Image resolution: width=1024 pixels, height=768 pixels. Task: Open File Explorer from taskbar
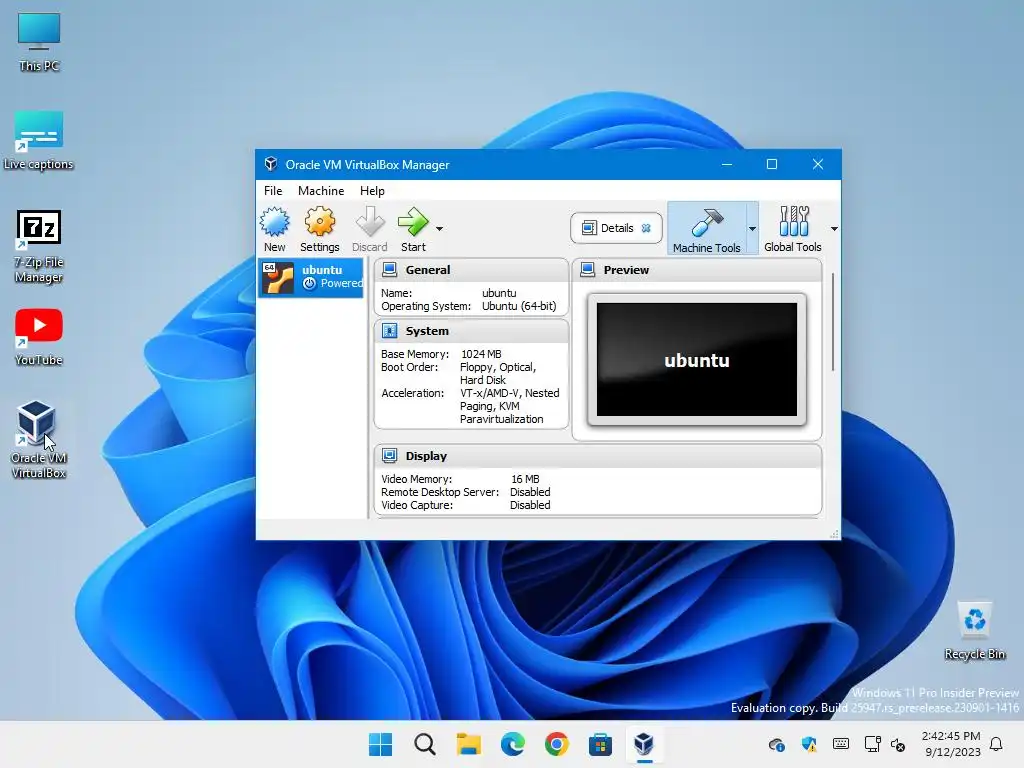tap(468, 744)
